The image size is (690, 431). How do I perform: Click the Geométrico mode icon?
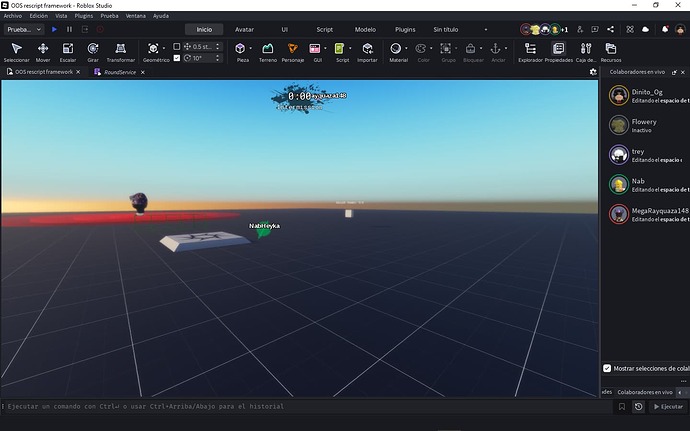153,48
